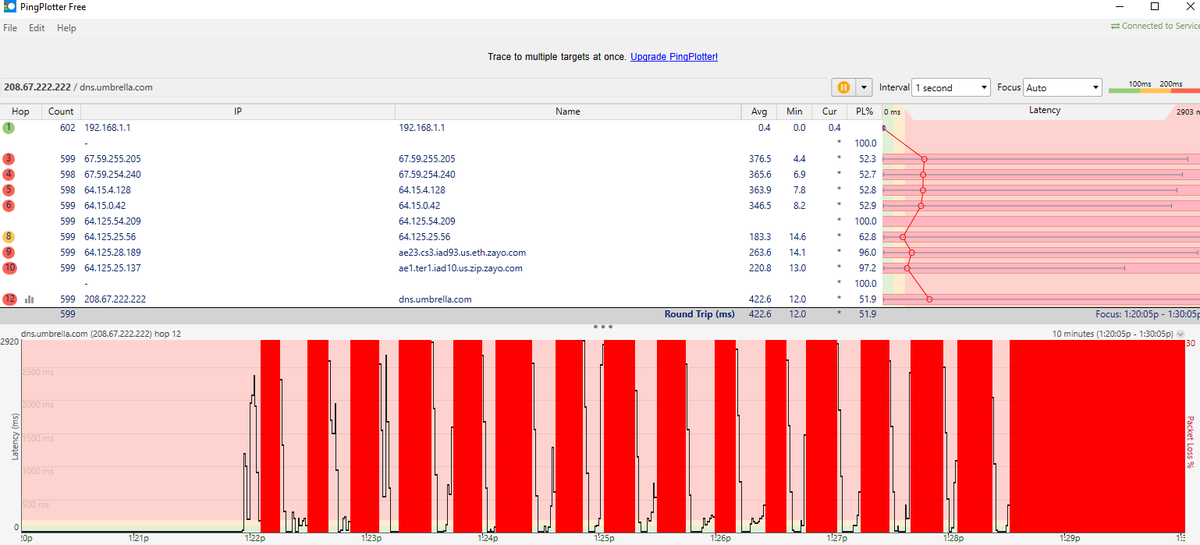The width and height of the screenshot is (1200, 545).
Task: Select hop 5 red circle icon
Action: pyautogui.click(x=8, y=190)
